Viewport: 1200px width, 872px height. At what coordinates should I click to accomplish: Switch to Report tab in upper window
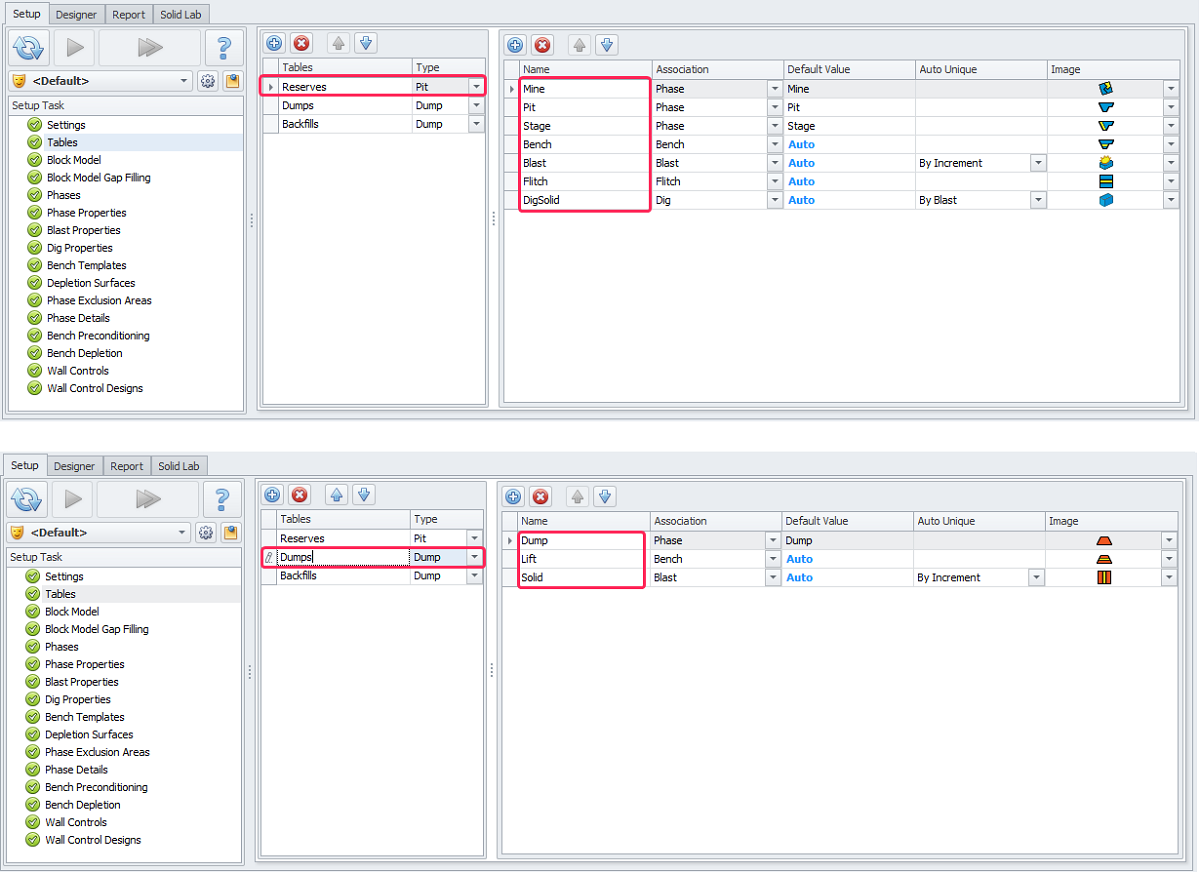pyautogui.click(x=129, y=15)
